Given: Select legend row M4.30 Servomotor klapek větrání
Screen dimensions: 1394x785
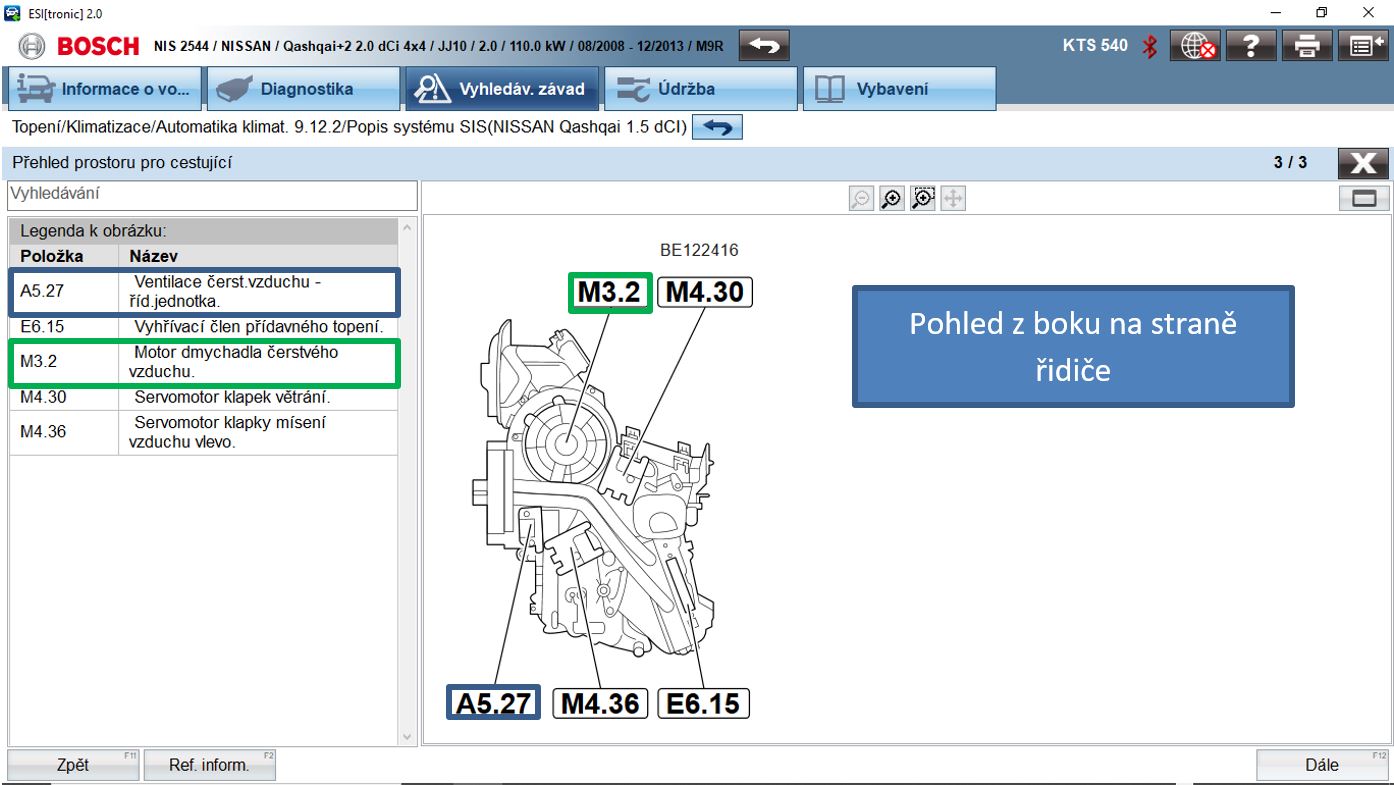Looking at the screenshot, I should [204, 397].
